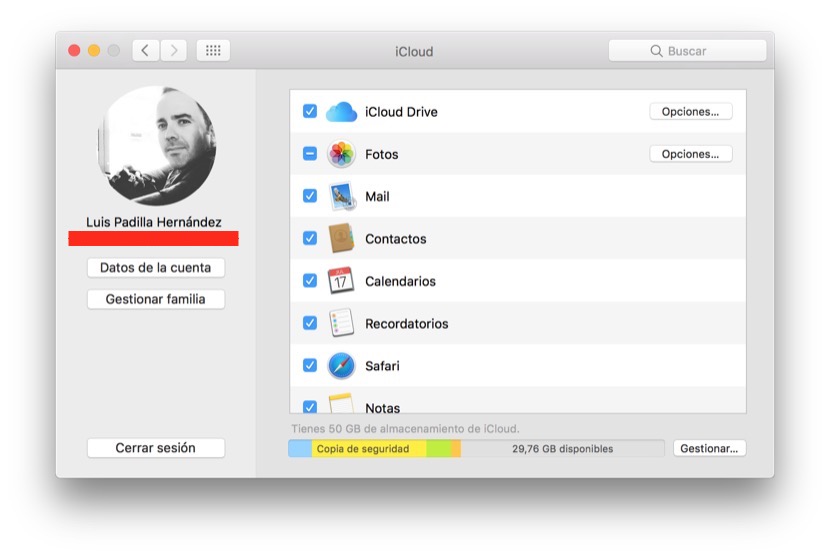This screenshot has width=830, height=557.
Task: Click the yellow Copia de seguridad storage segment
Action: (368, 449)
